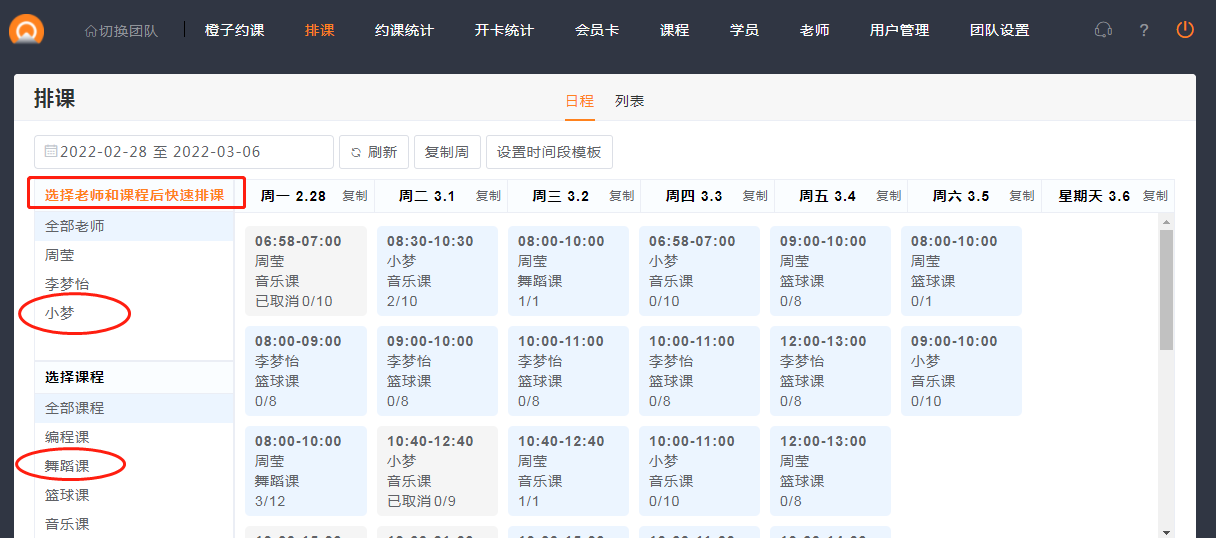
Task: Click the 复制周 button
Action: 447,152
